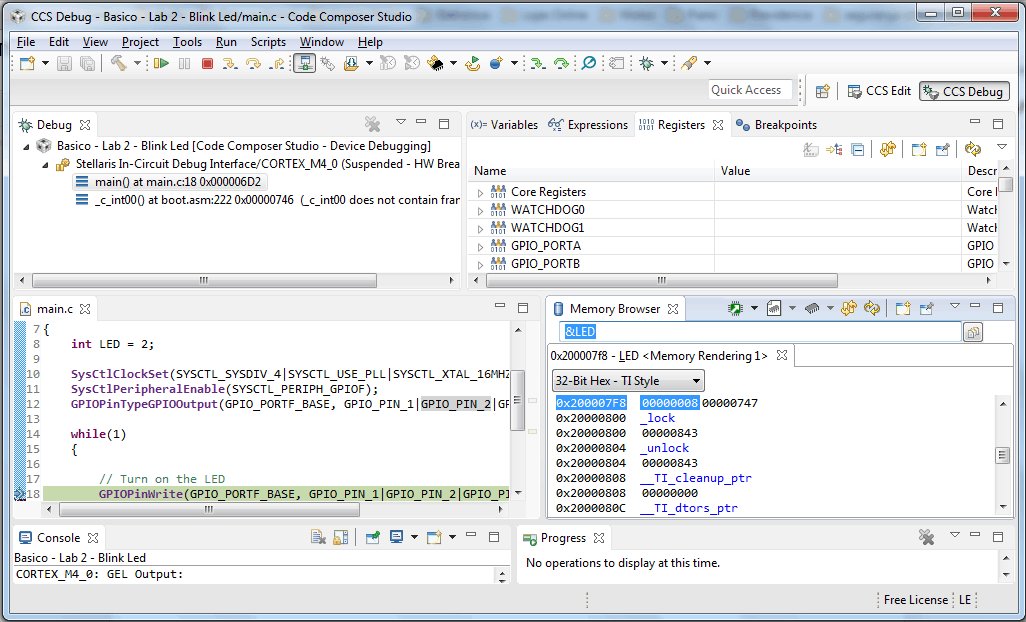The height and width of the screenshot is (622, 1026).
Task: Toggle Pin Memory Browser view icon
Action: pos(927,308)
